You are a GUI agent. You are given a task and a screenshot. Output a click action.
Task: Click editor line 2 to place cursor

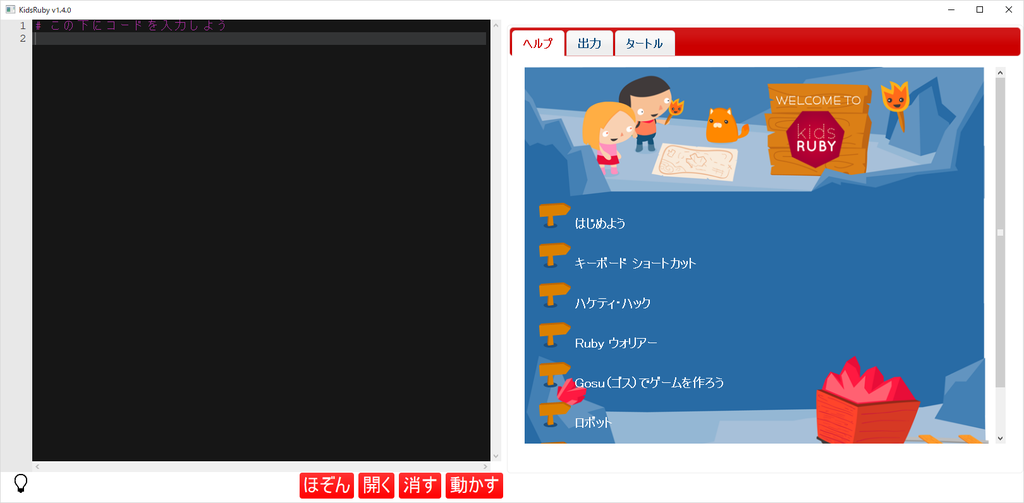click(x=260, y=39)
